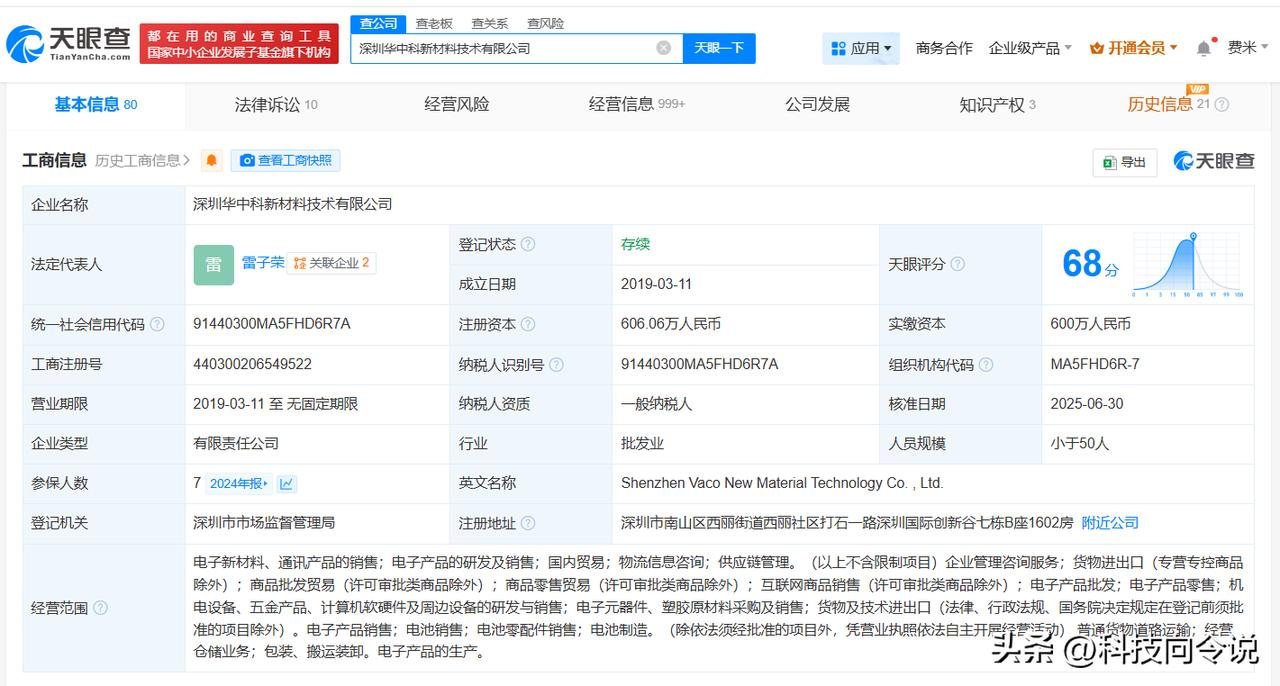Click help icon beside 组织机构代码

tap(986, 364)
